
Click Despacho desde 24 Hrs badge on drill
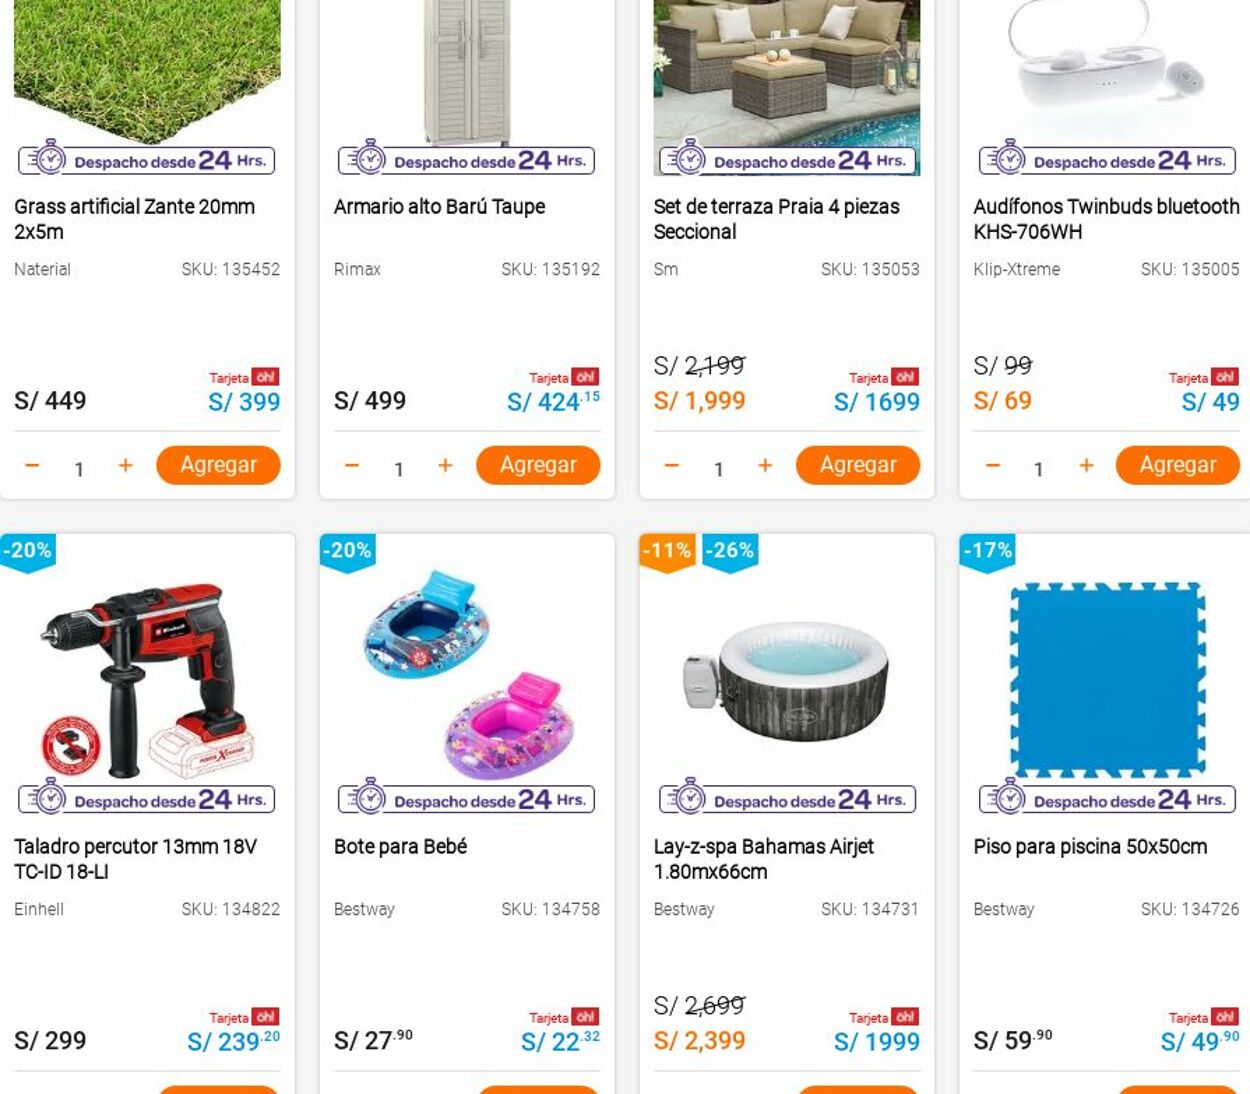pos(147,799)
